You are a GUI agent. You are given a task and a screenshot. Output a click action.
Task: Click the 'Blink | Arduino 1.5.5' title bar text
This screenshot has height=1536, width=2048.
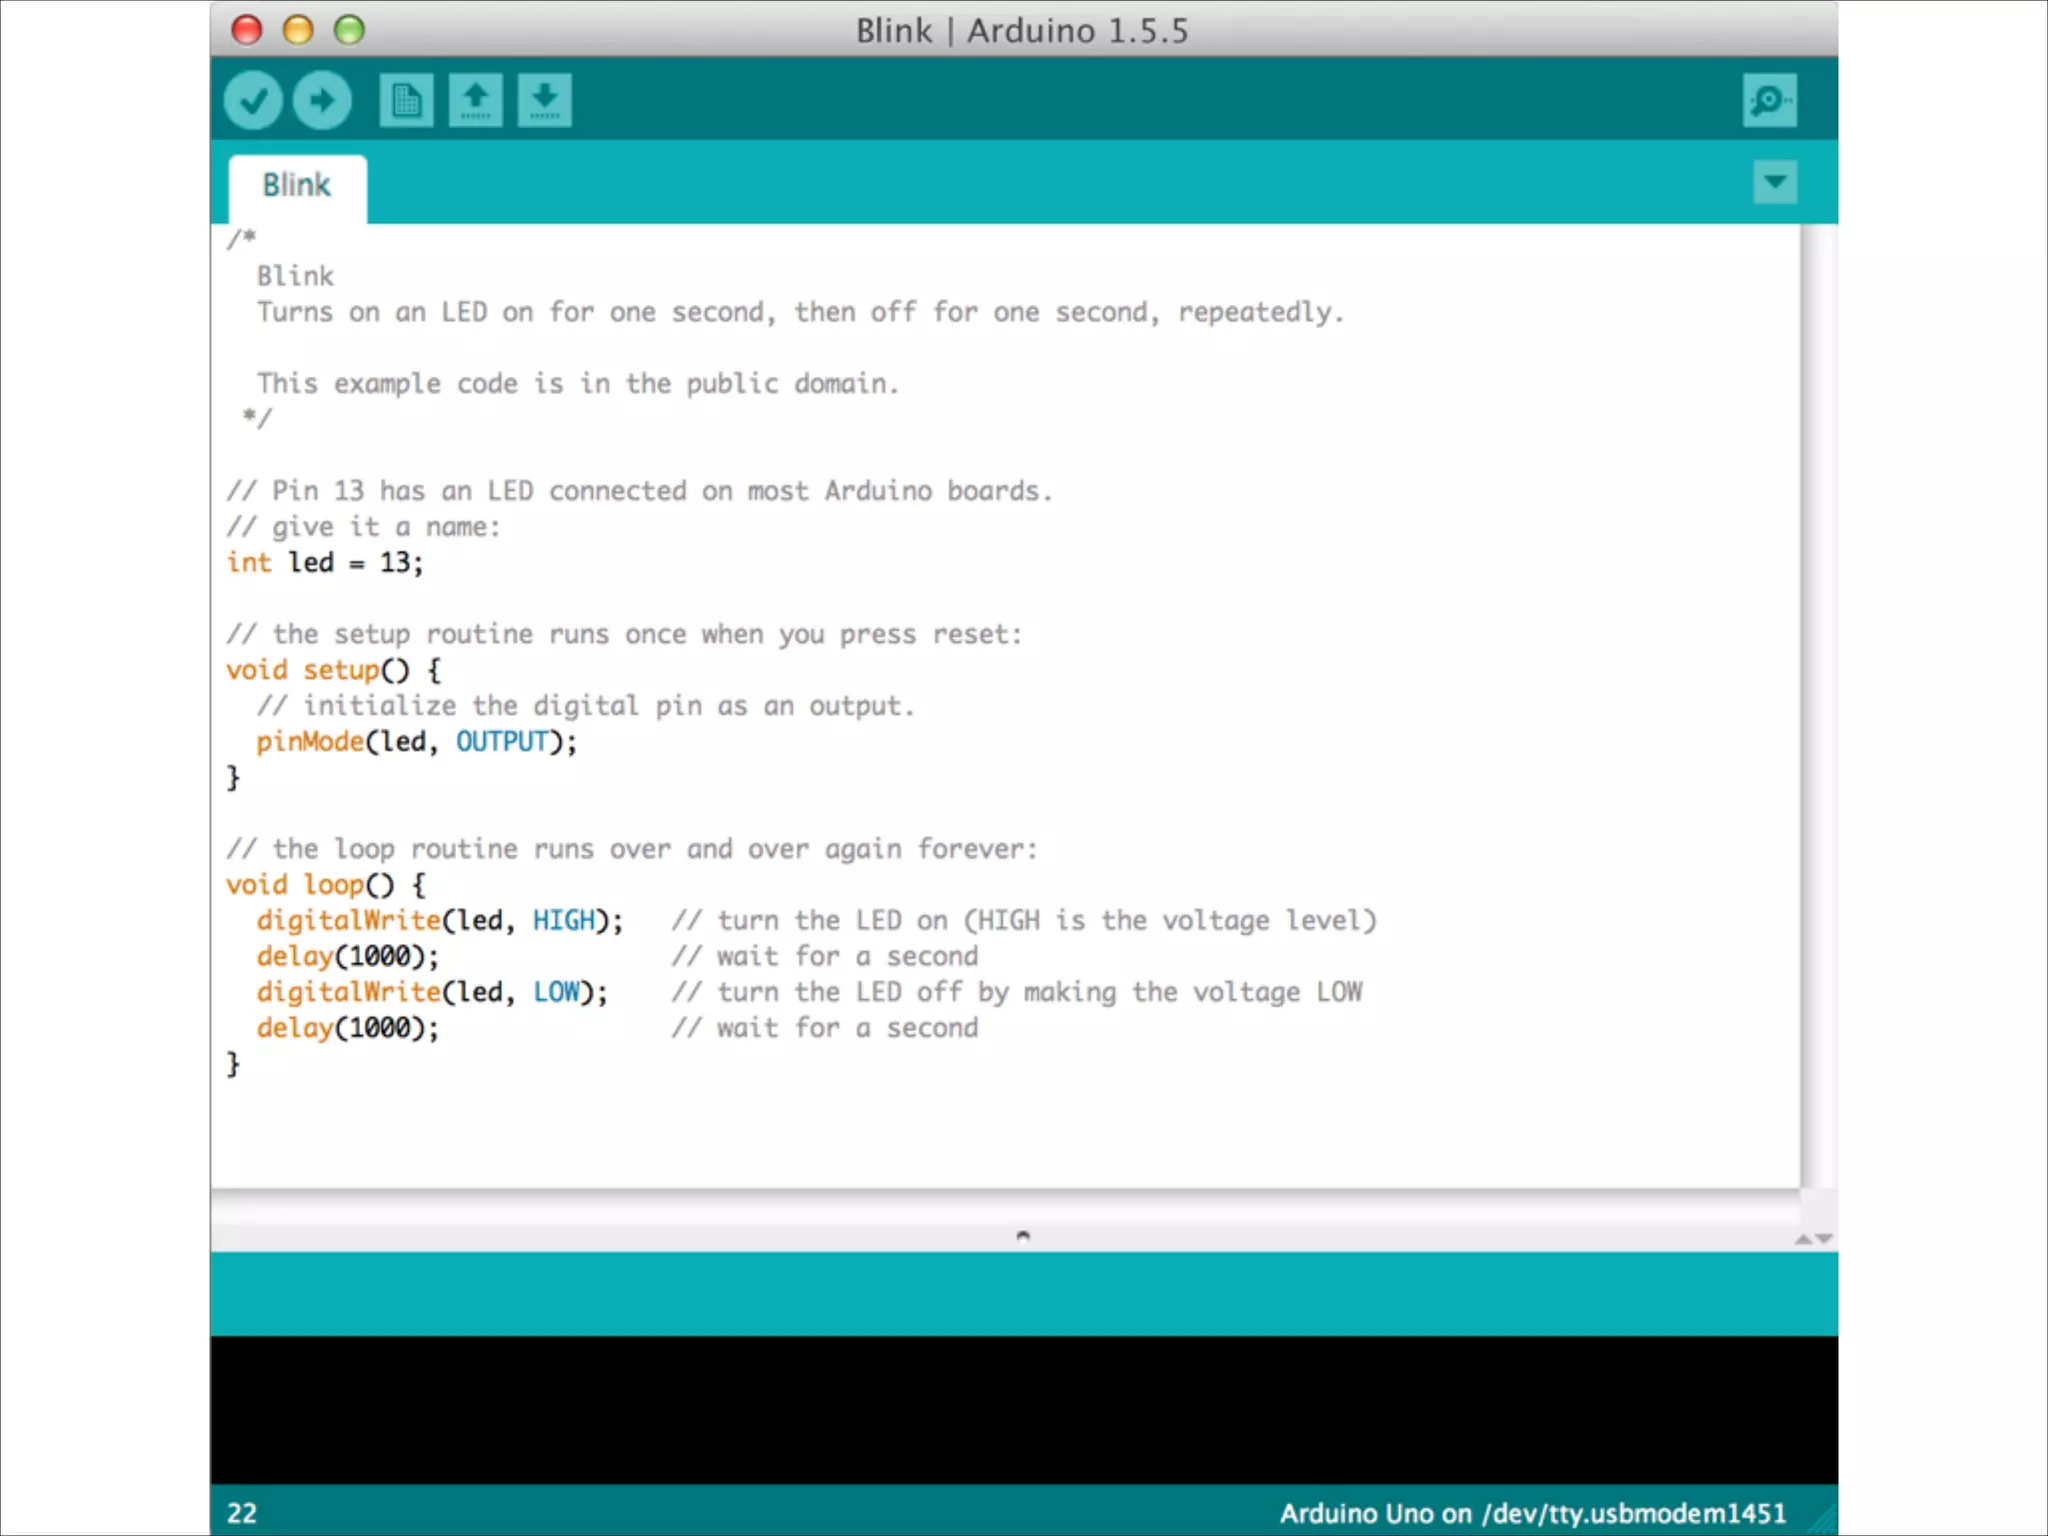tap(1022, 31)
